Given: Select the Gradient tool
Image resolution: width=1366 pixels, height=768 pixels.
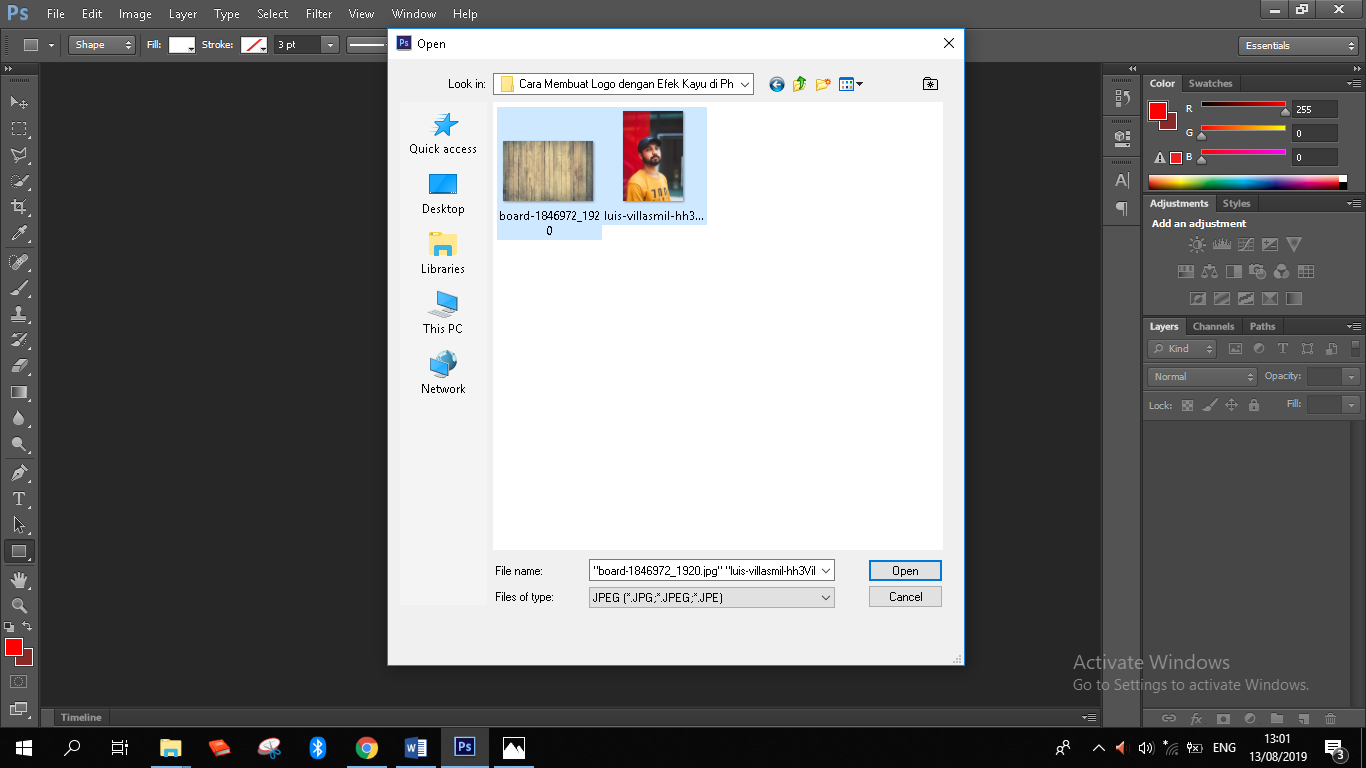Looking at the screenshot, I should [19, 392].
